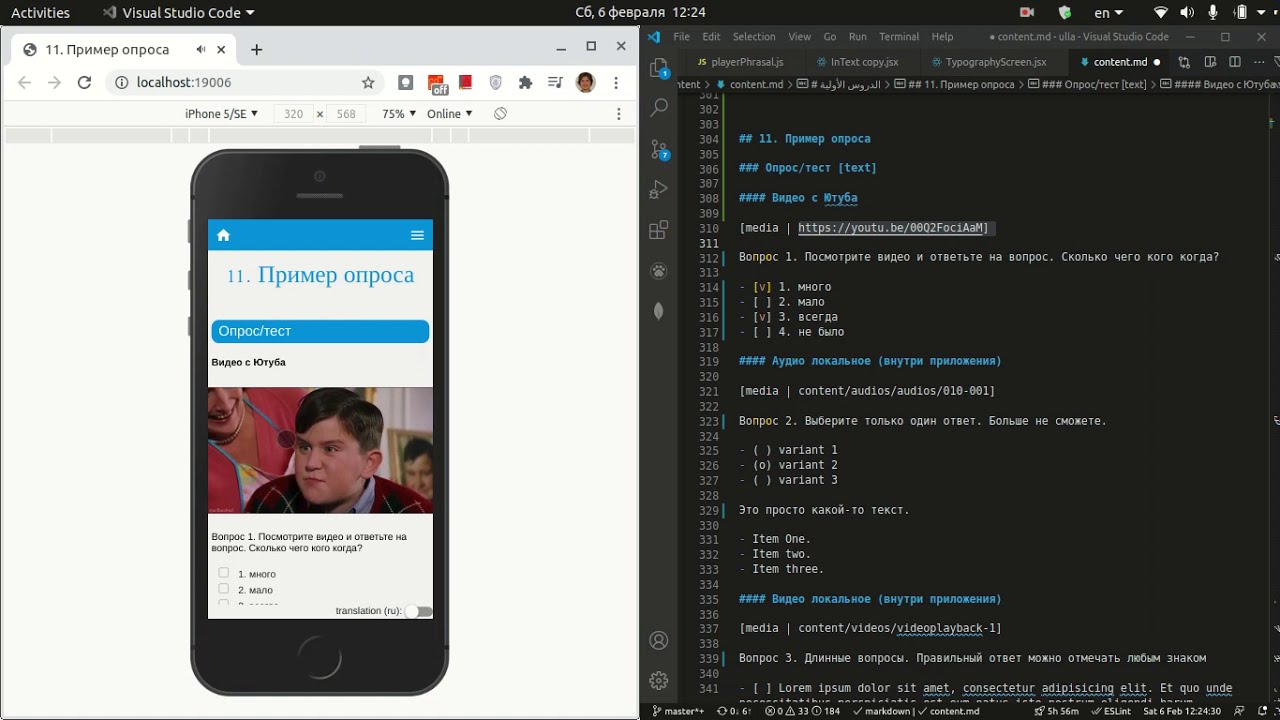
Task: Click the YouTube video thumbnail in phone
Action: [x=320, y=450]
